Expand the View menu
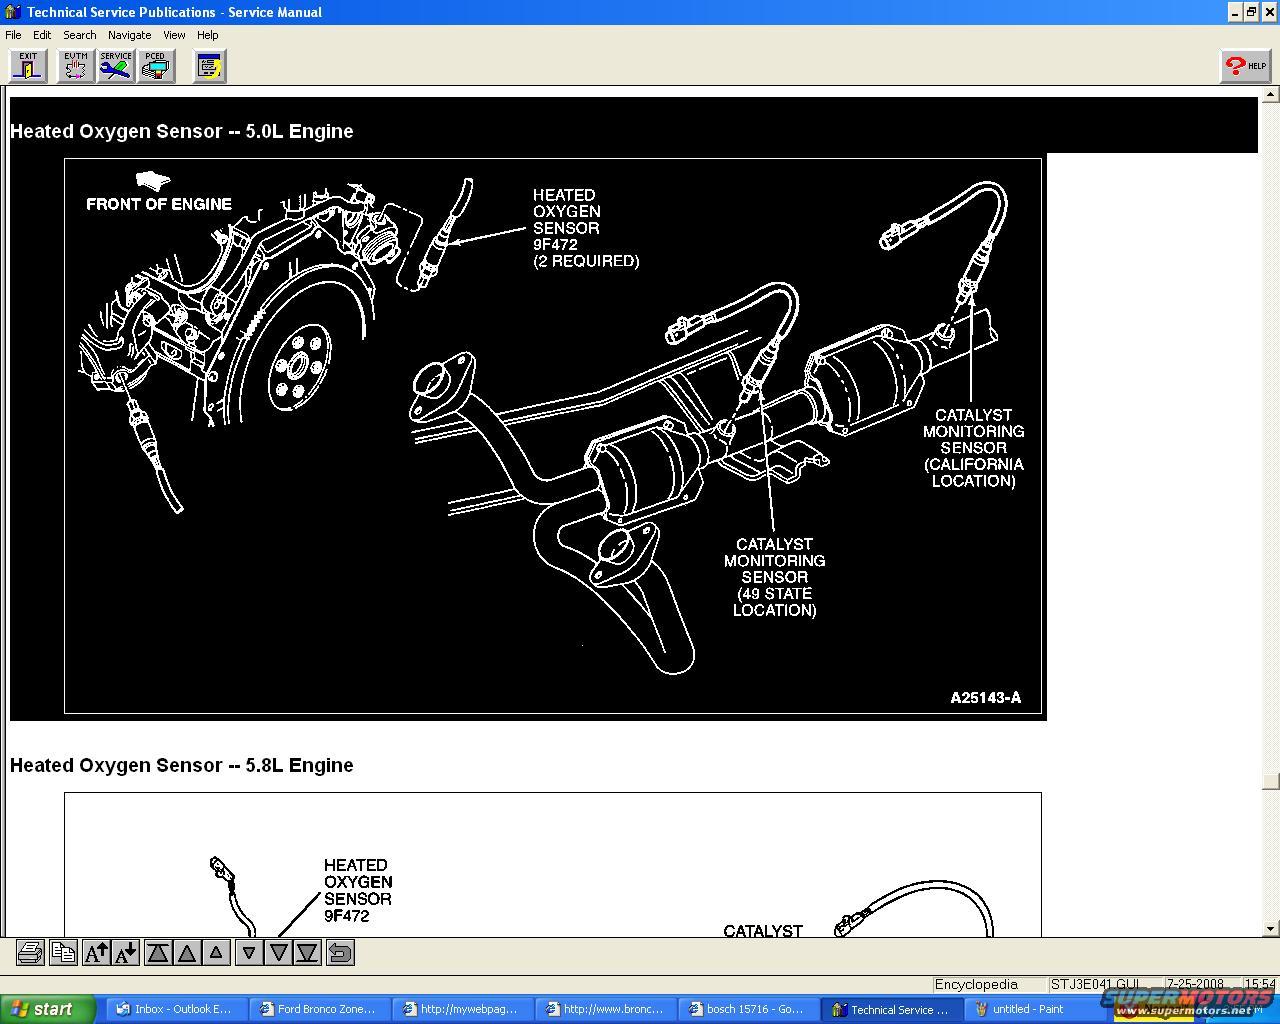1280x1024 pixels. [x=174, y=35]
